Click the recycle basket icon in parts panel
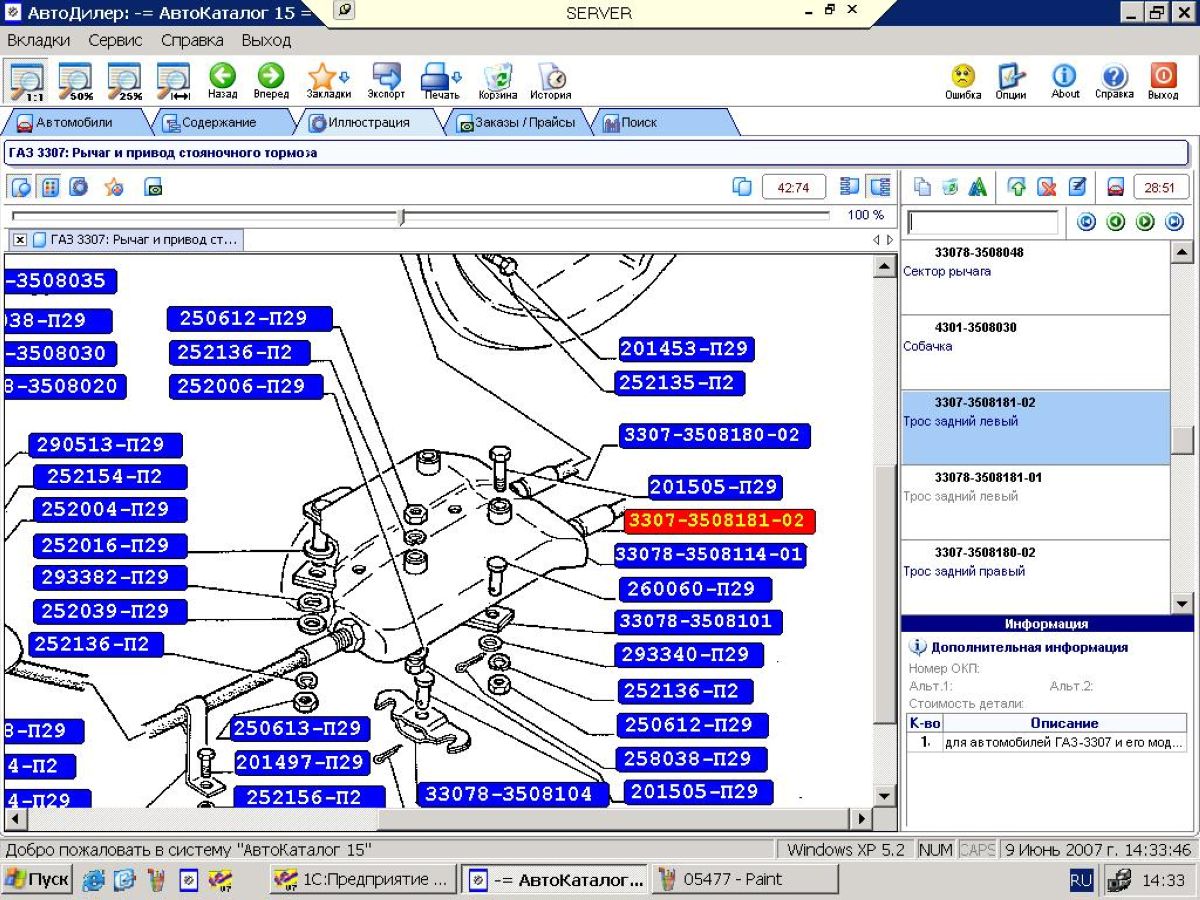The image size is (1200, 900). [x=950, y=187]
